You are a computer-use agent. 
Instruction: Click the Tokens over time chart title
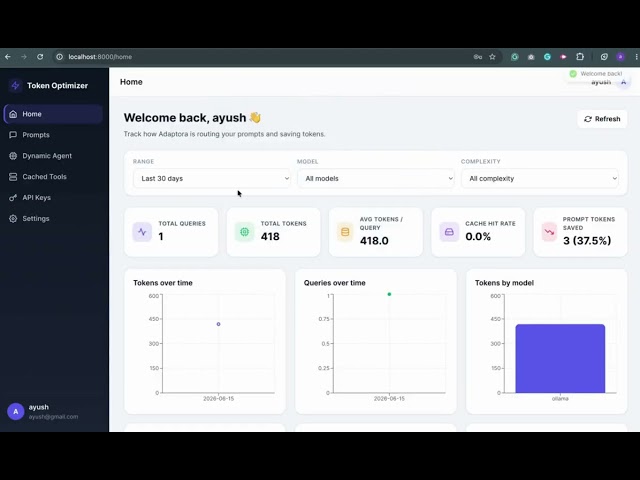[x=163, y=283]
